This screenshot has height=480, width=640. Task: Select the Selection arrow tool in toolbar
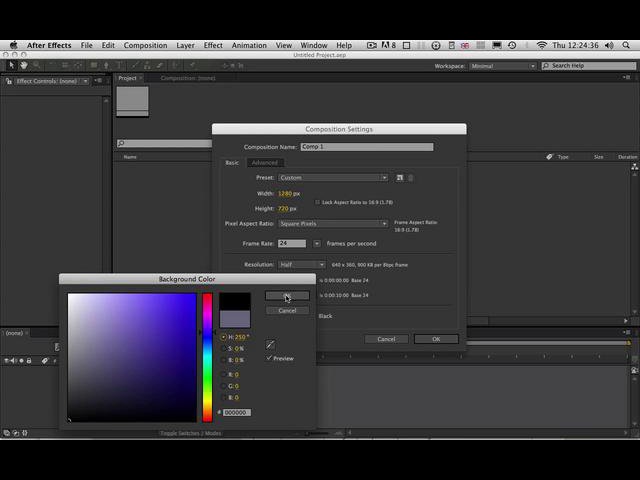[x=11, y=65]
